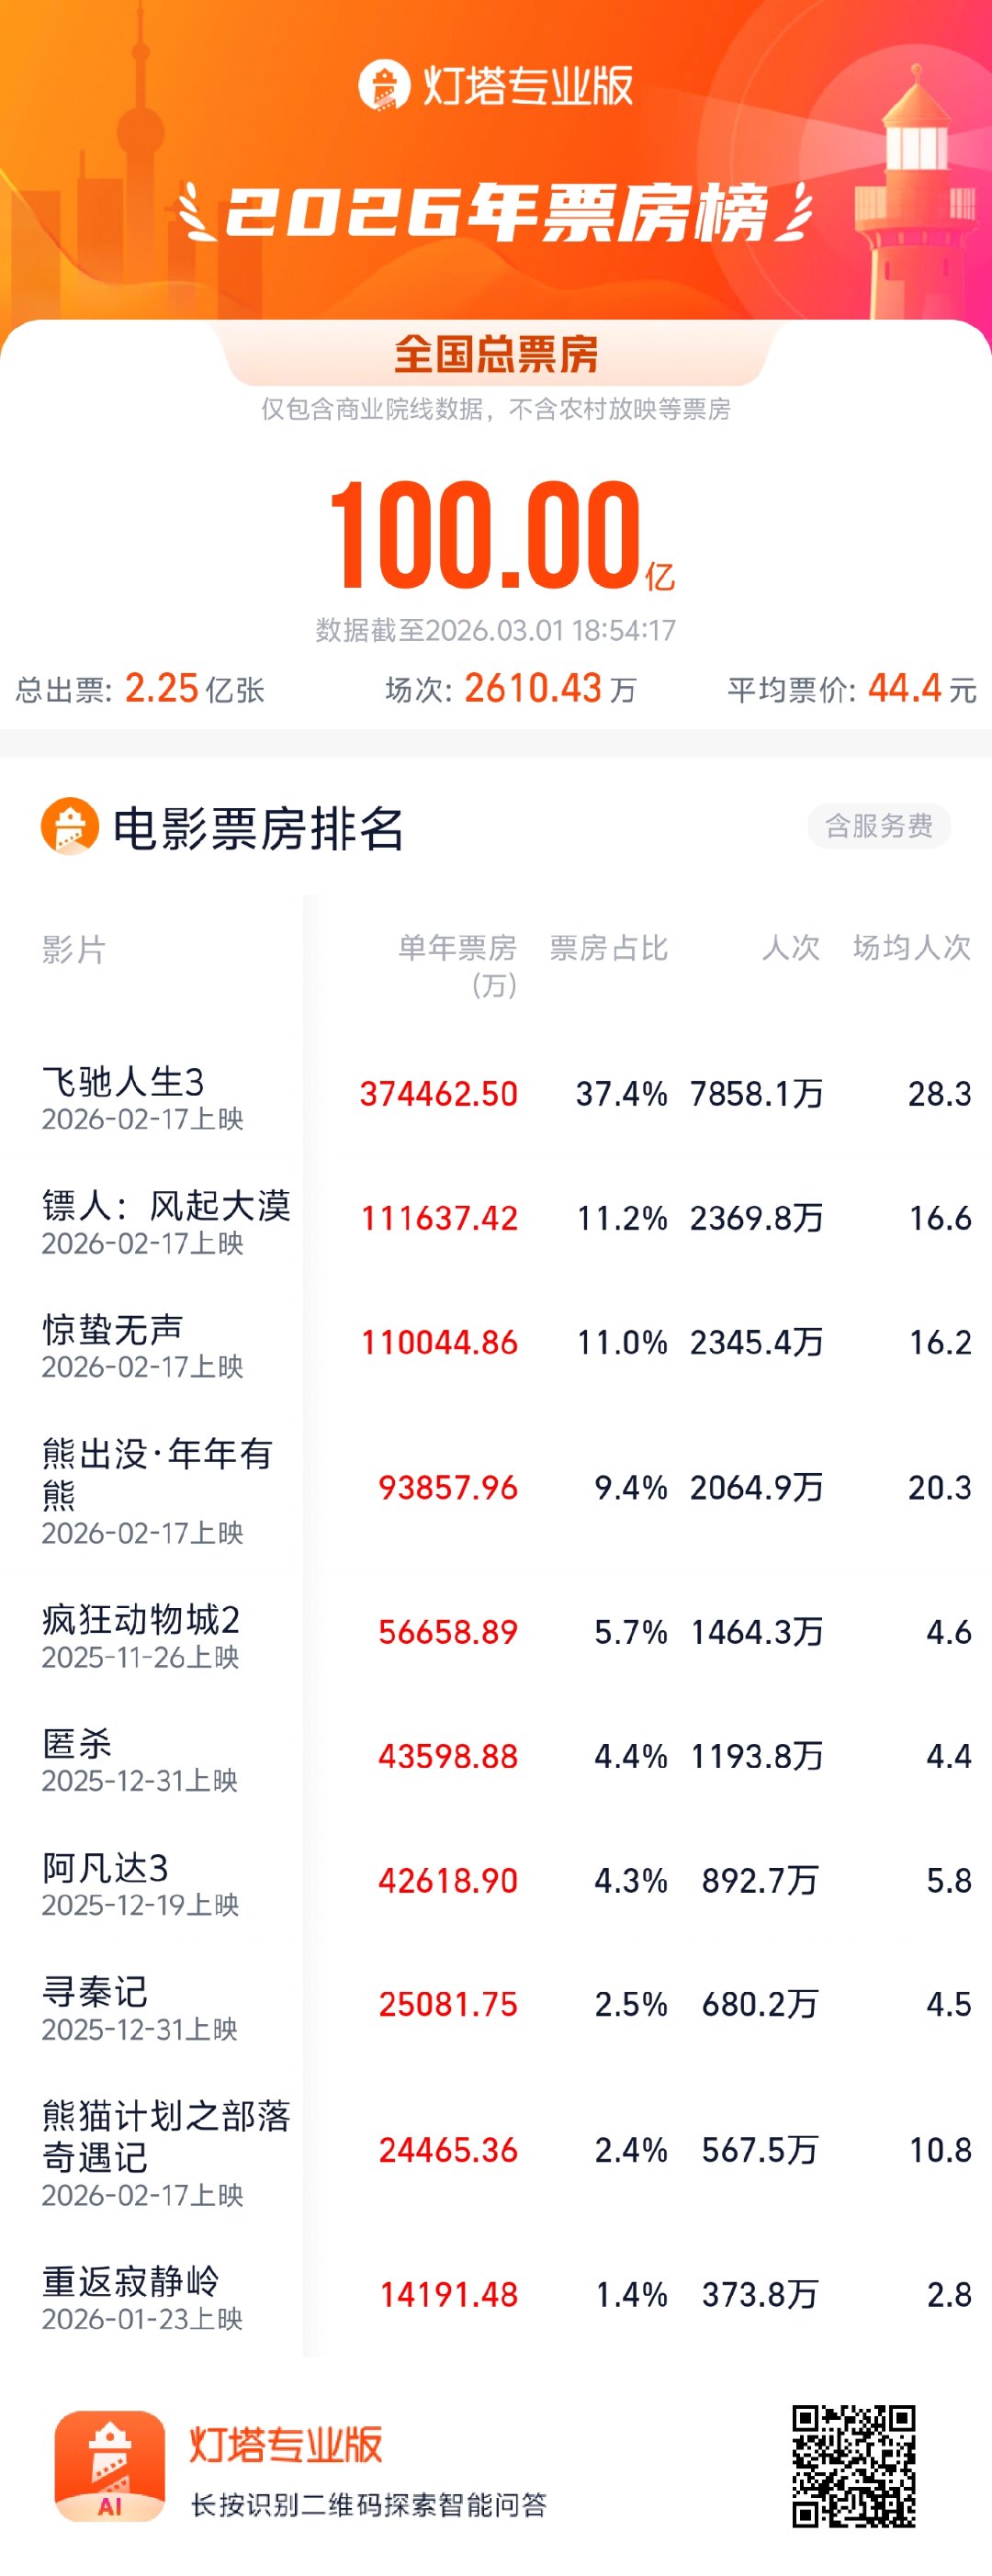Image resolution: width=992 pixels, height=2576 pixels.
Task: Click the 灯塔 AI app icon in footer
Action: pos(110,2466)
